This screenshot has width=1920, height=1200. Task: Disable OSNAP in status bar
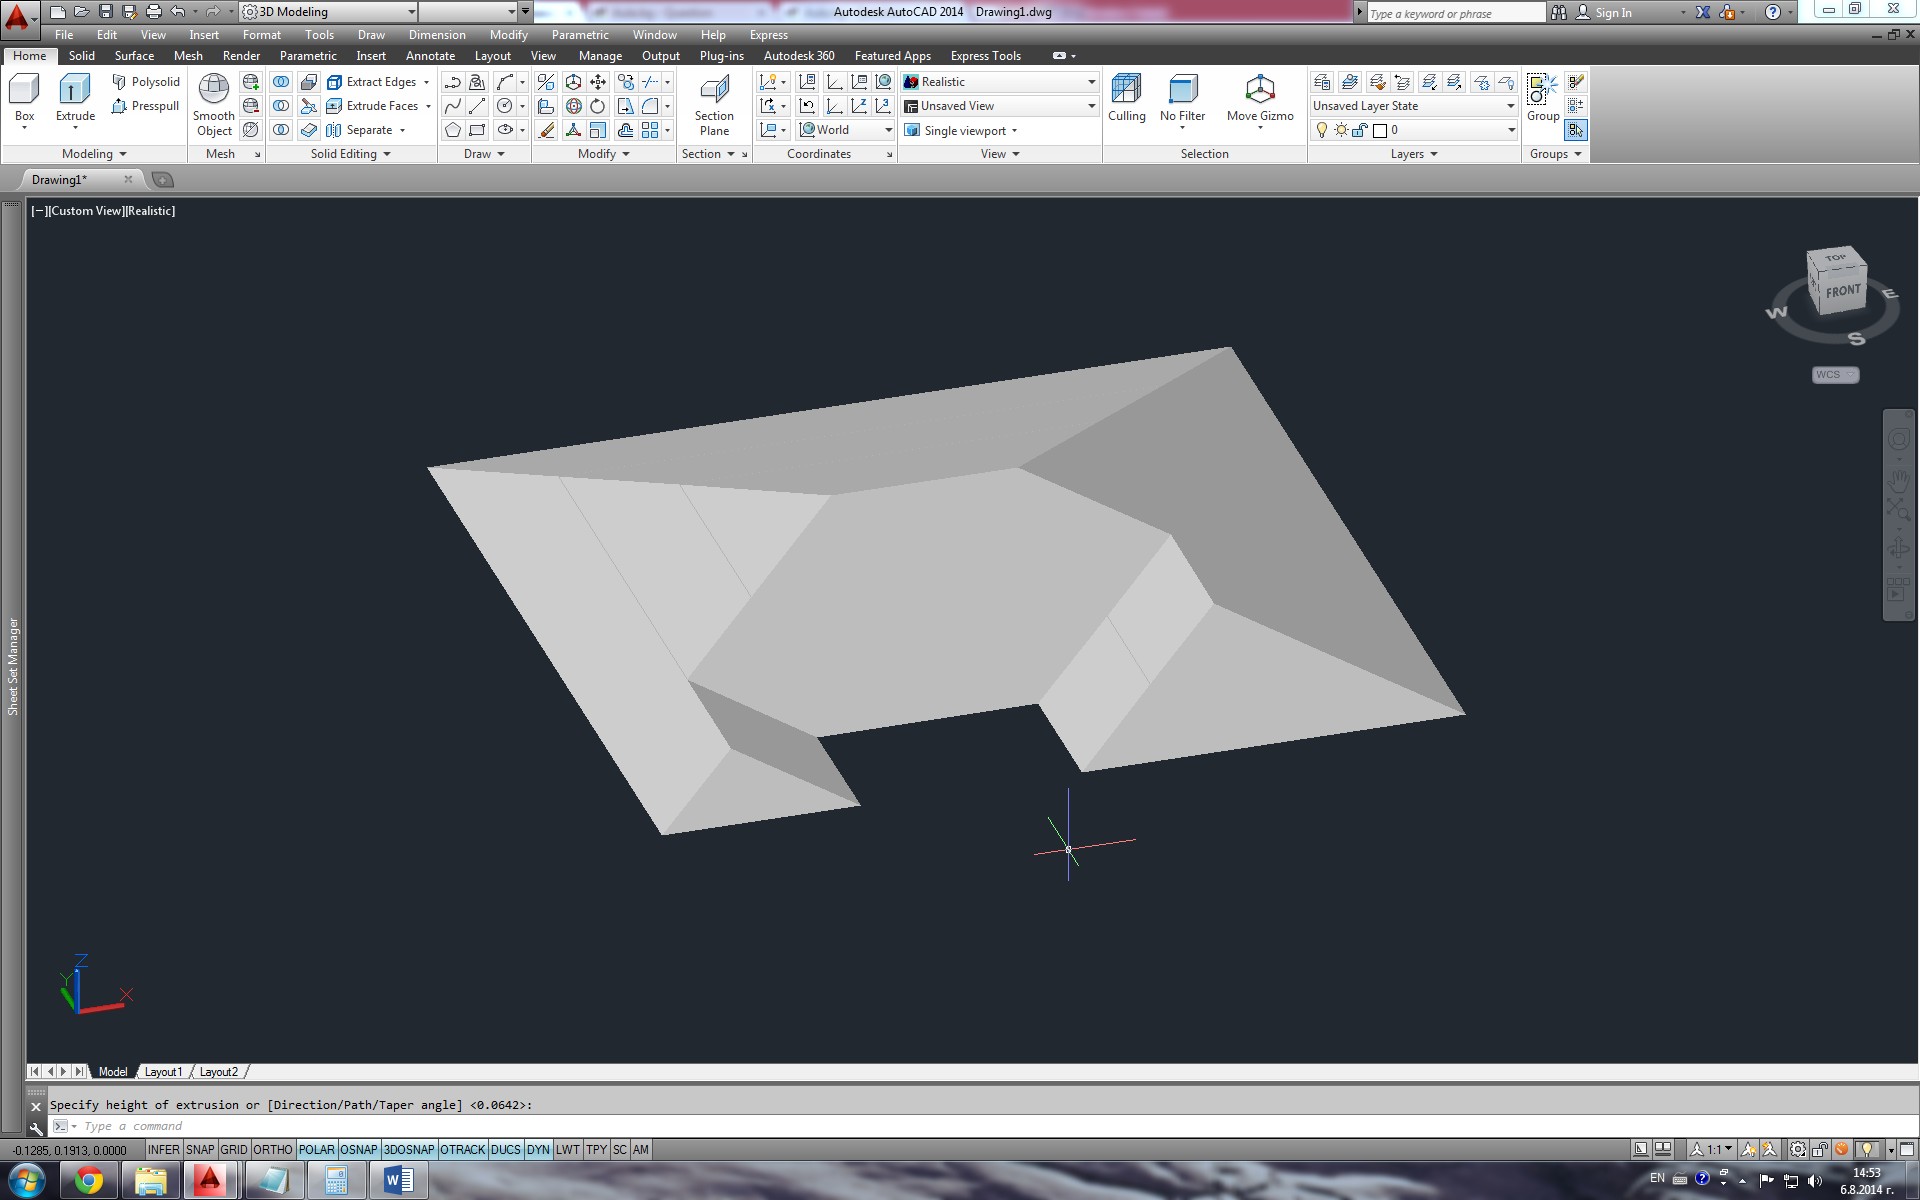(359, 1150)
